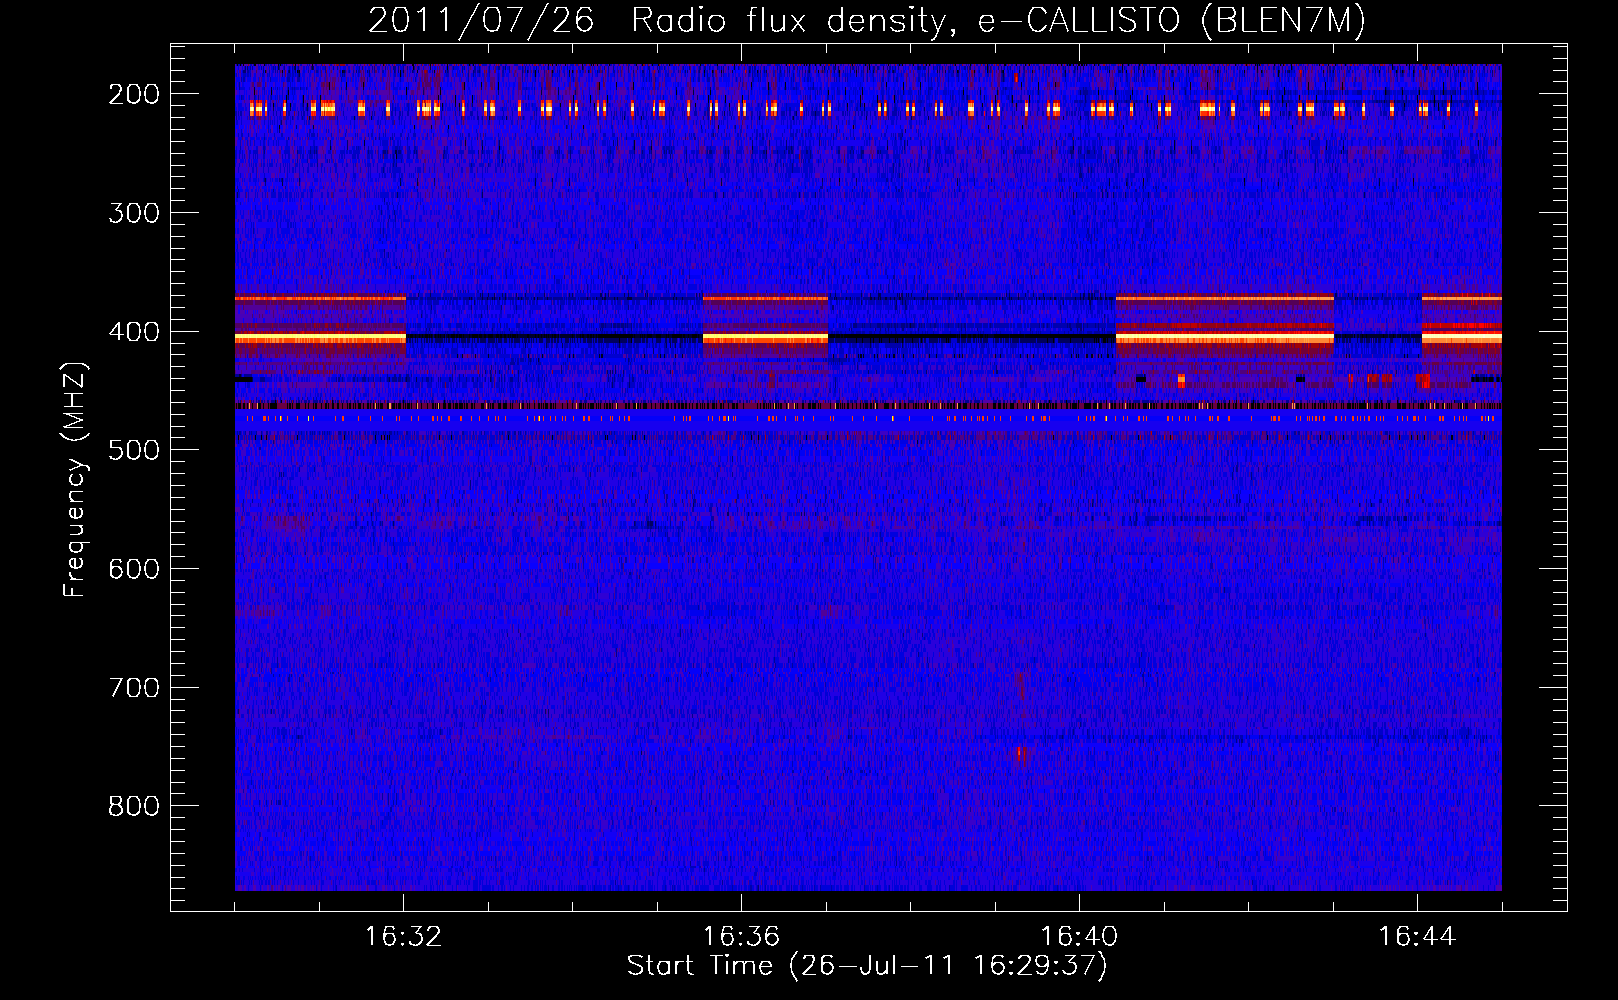Click the 'Start Time (26-Jul-11 16:29:37)' label
The image size is (1618, 1000).
pos(867,966)
